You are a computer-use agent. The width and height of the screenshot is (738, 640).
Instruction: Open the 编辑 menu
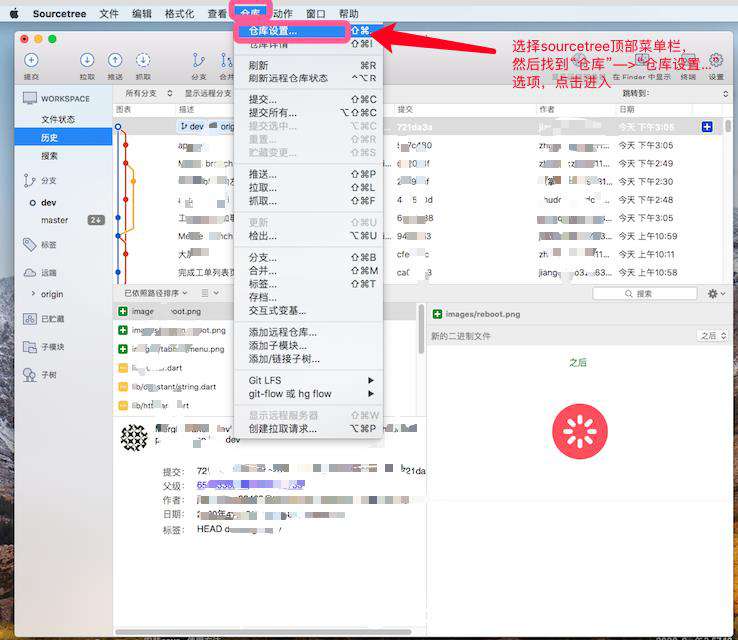coord(142,14)
